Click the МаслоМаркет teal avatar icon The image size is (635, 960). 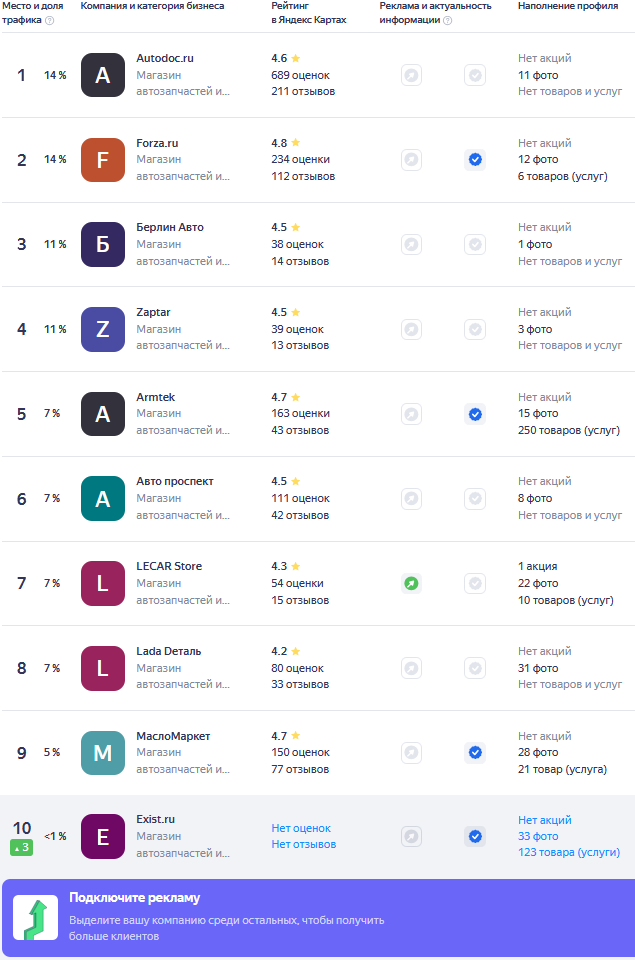[102, 753]
